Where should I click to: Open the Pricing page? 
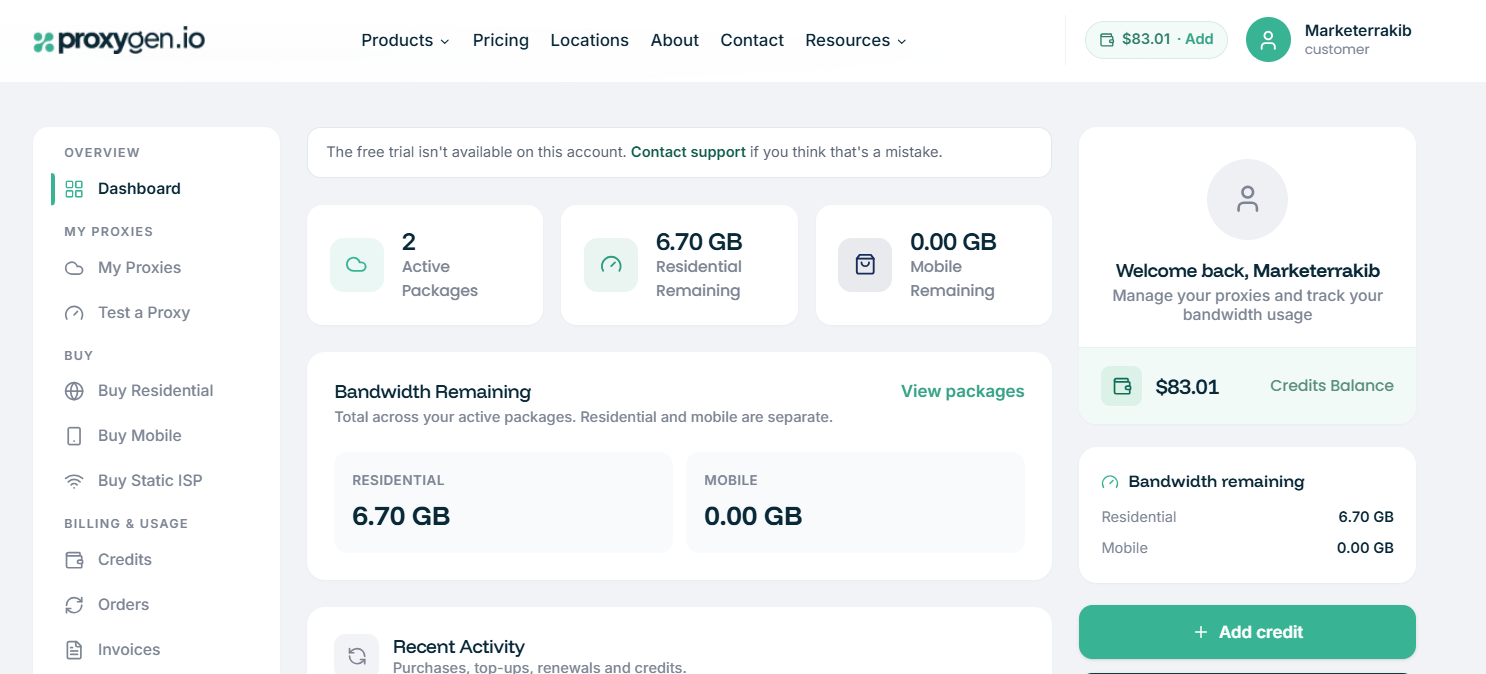point(501,40)
